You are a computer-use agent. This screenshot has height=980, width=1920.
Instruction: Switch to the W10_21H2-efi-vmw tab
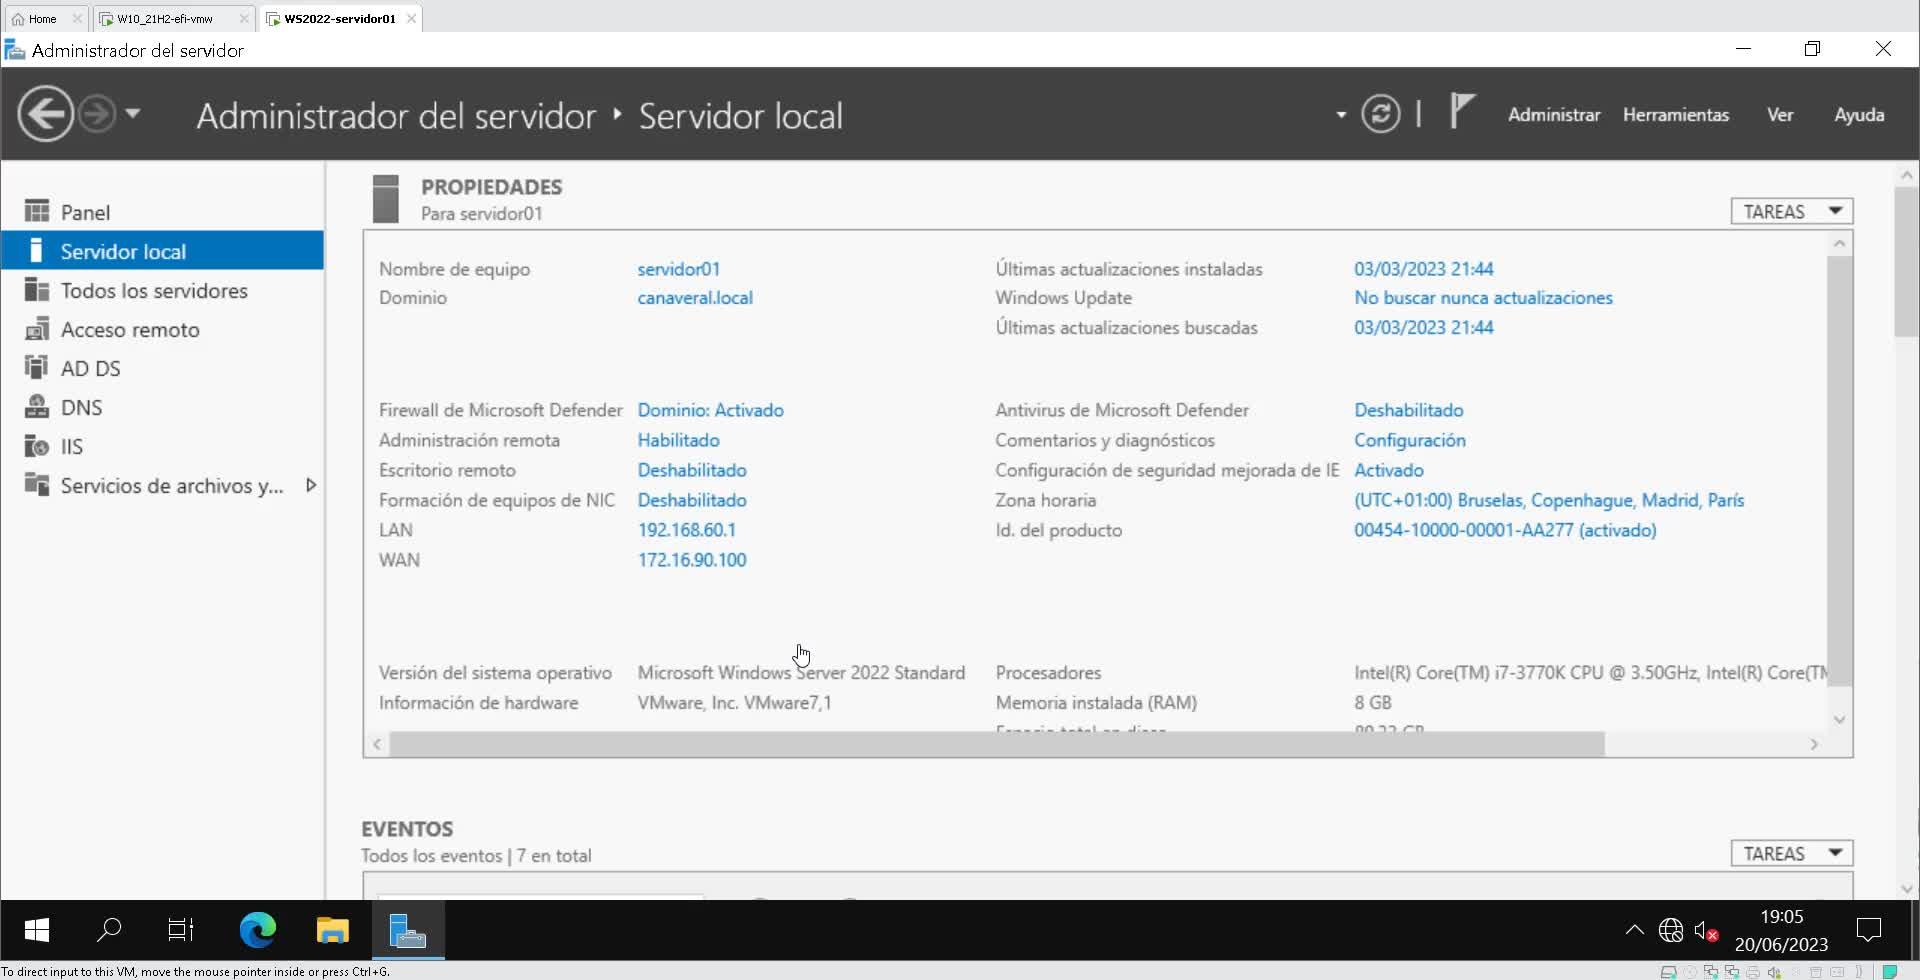coord(165,19)
